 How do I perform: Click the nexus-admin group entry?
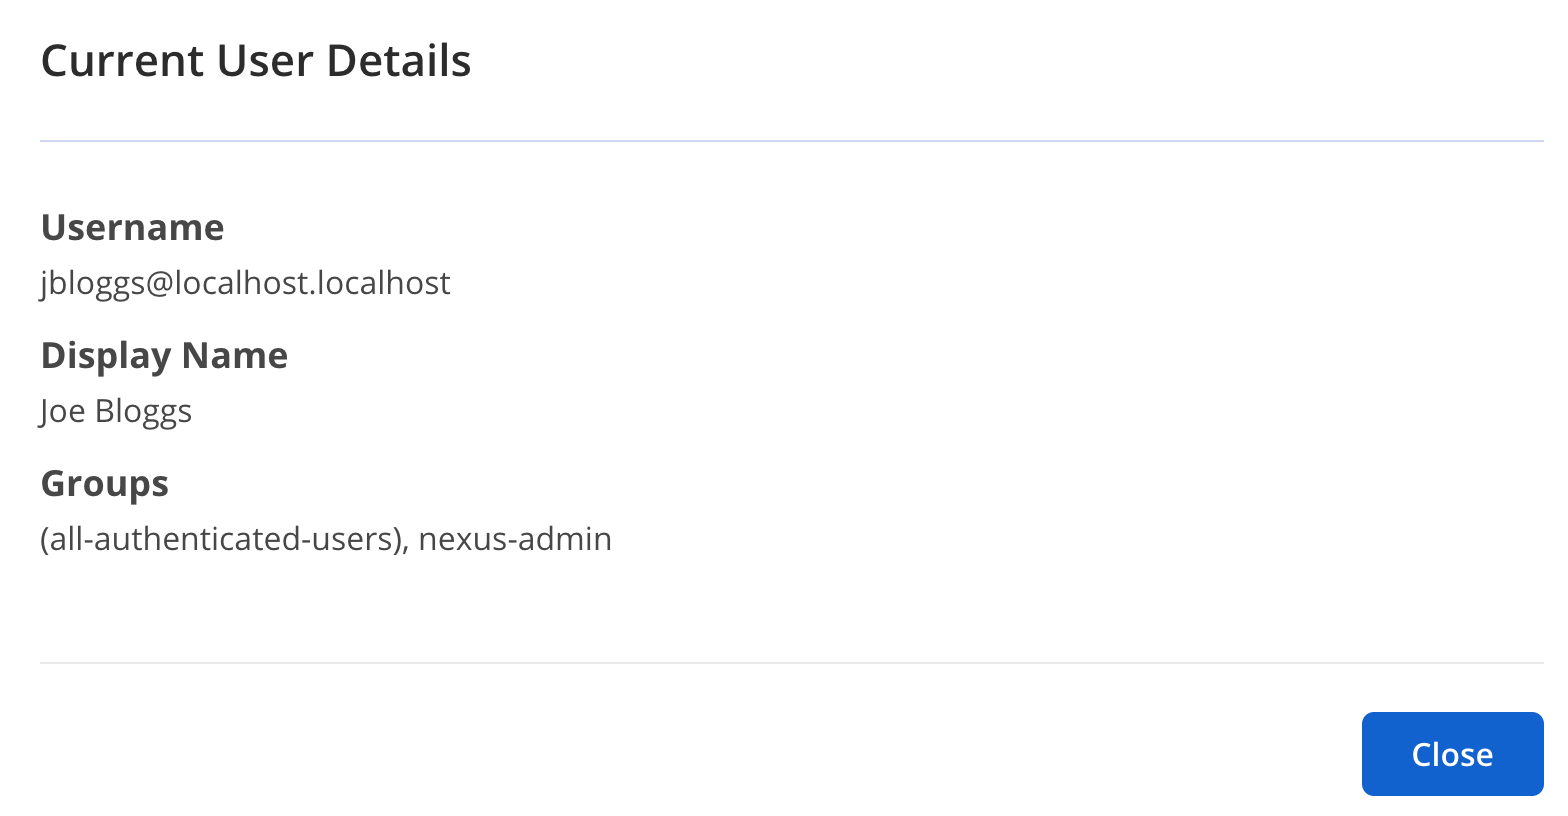pos(515,539)
